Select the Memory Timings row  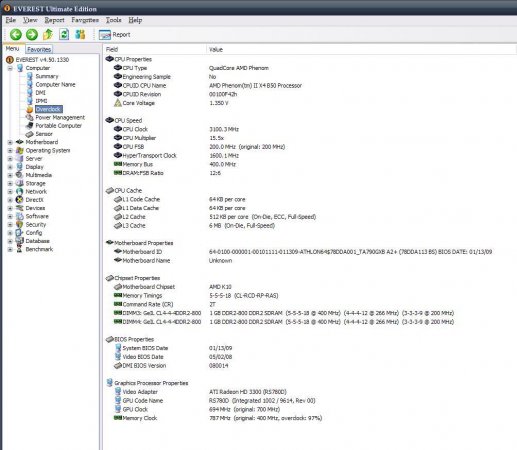310,296
